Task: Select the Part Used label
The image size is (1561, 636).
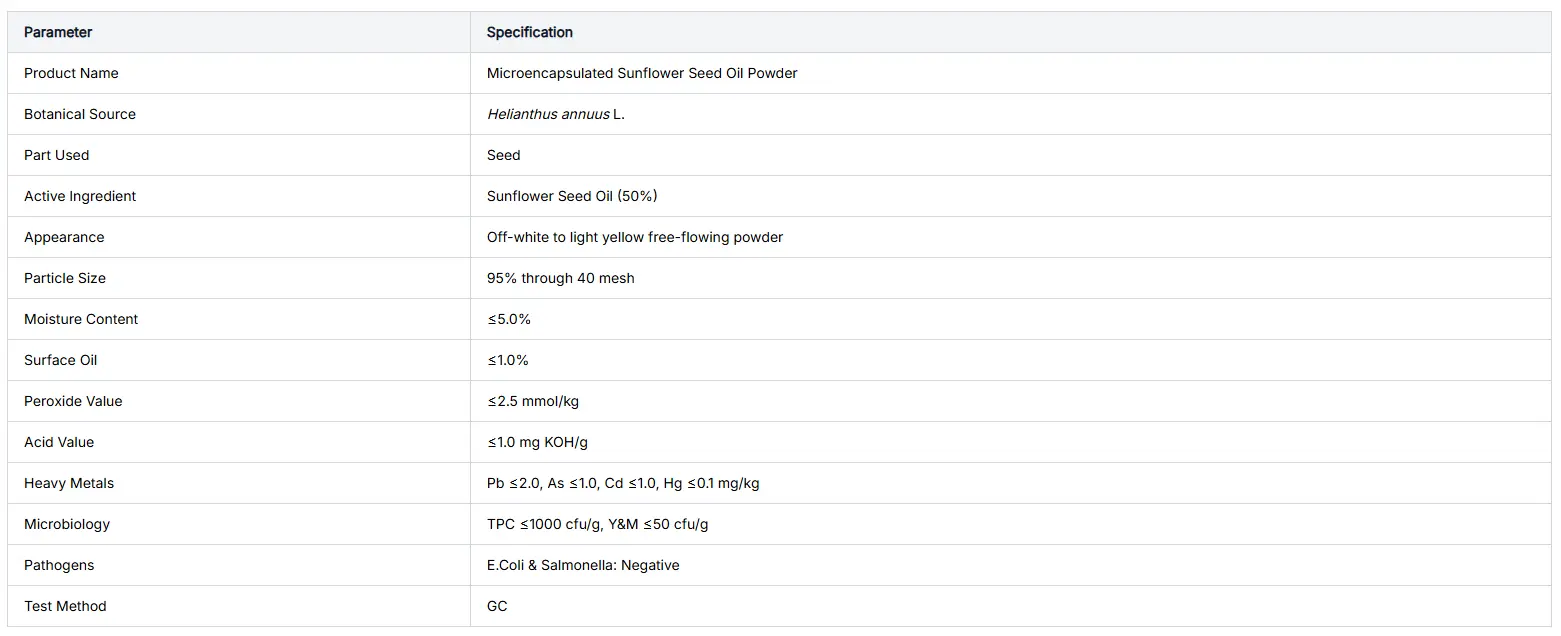Action: tap(57, 155)
